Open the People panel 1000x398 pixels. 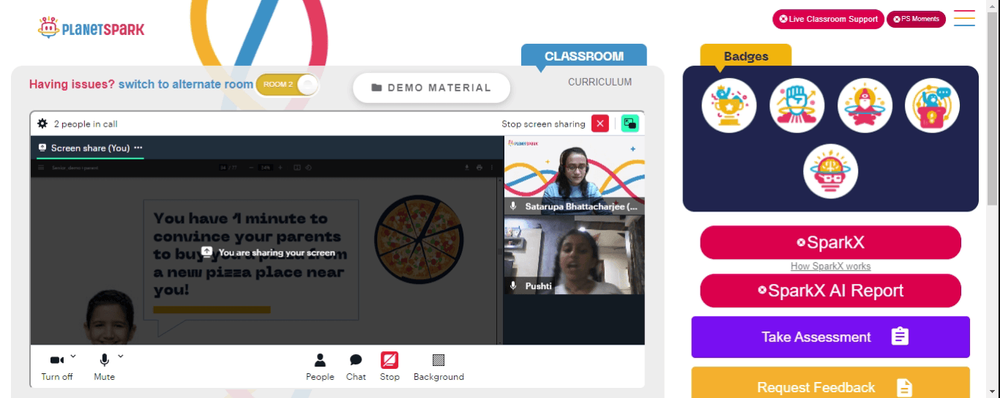[320, 367]
